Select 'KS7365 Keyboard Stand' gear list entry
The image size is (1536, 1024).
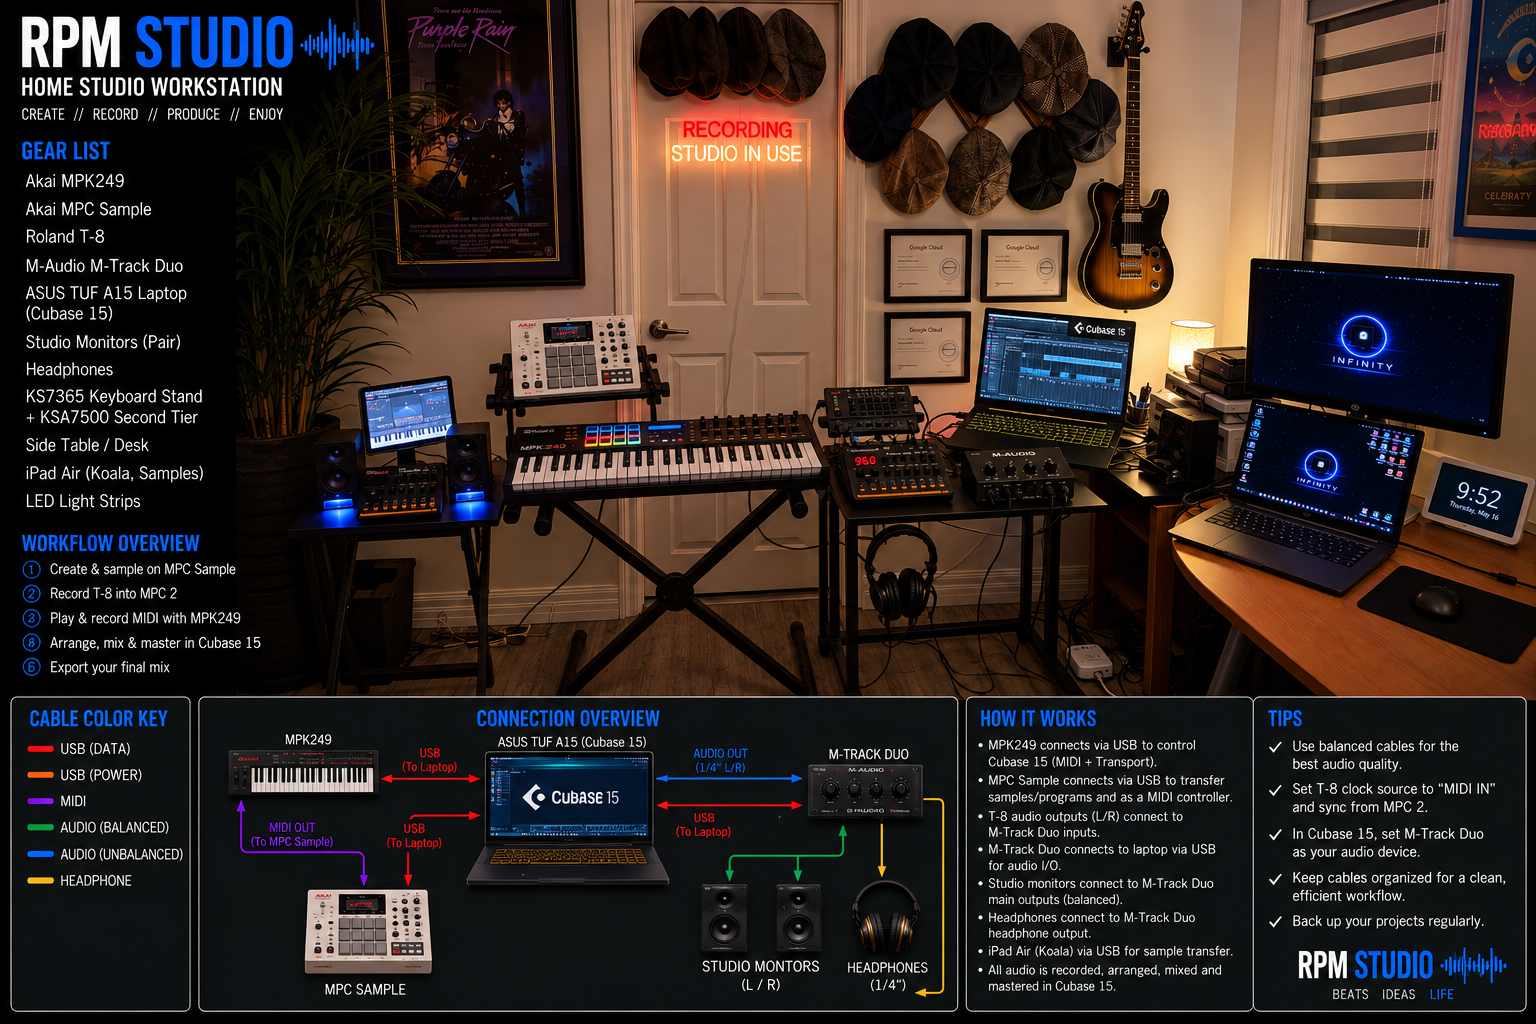pyautogui.click(x=114, y=407)
